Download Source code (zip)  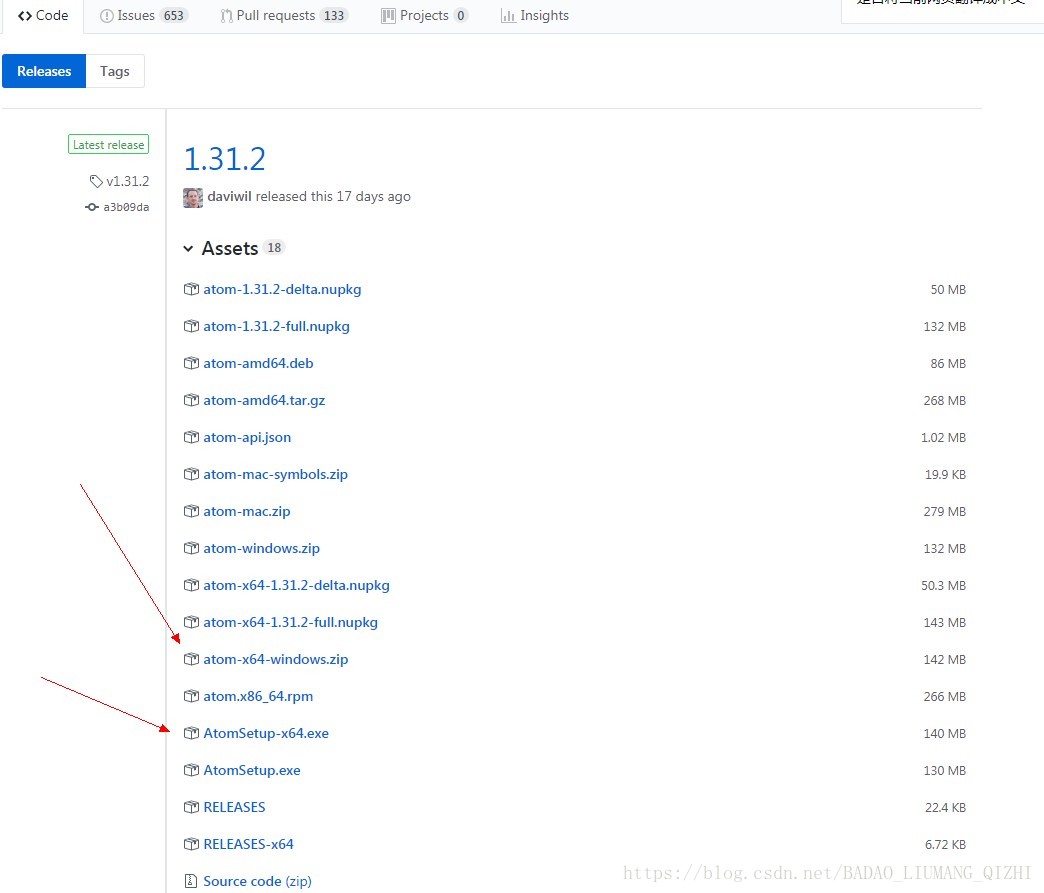[x=257, y=881]
